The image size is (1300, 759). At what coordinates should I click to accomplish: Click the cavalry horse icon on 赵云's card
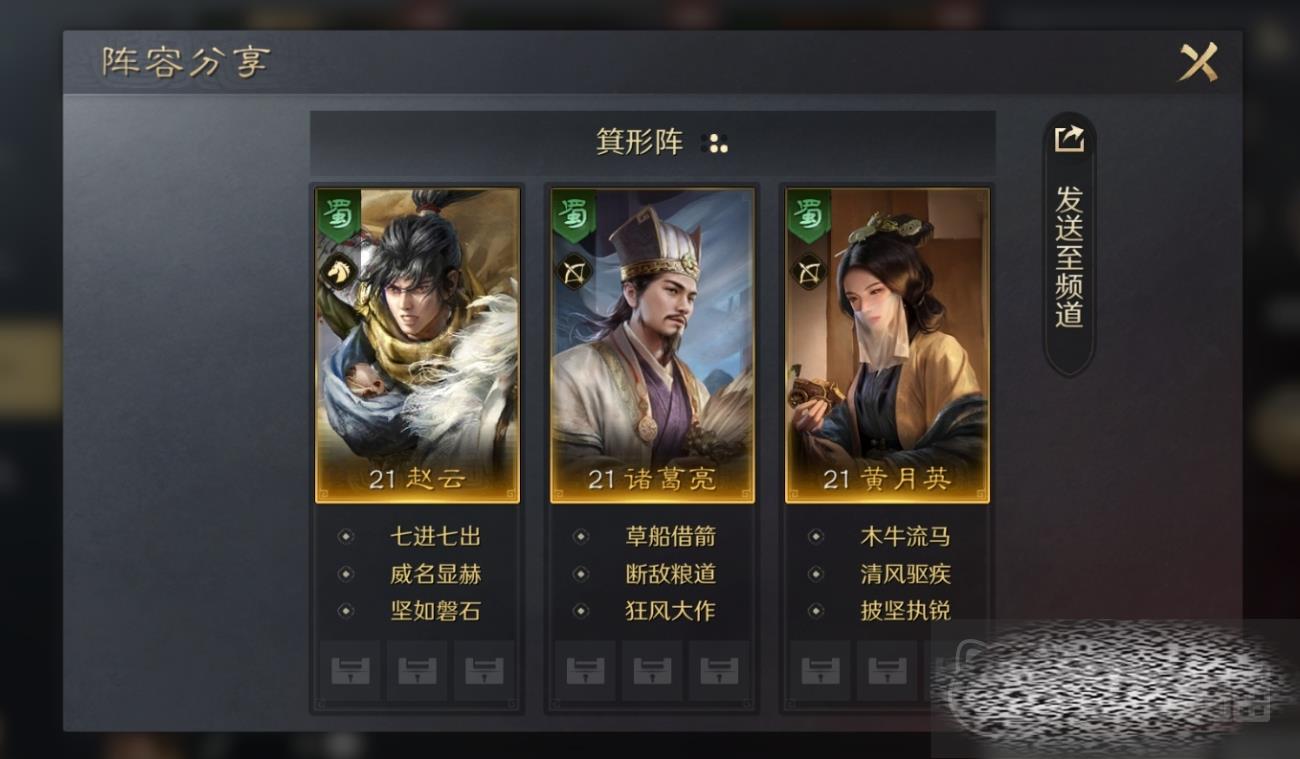pyautogui.click(x=337, y=271)
